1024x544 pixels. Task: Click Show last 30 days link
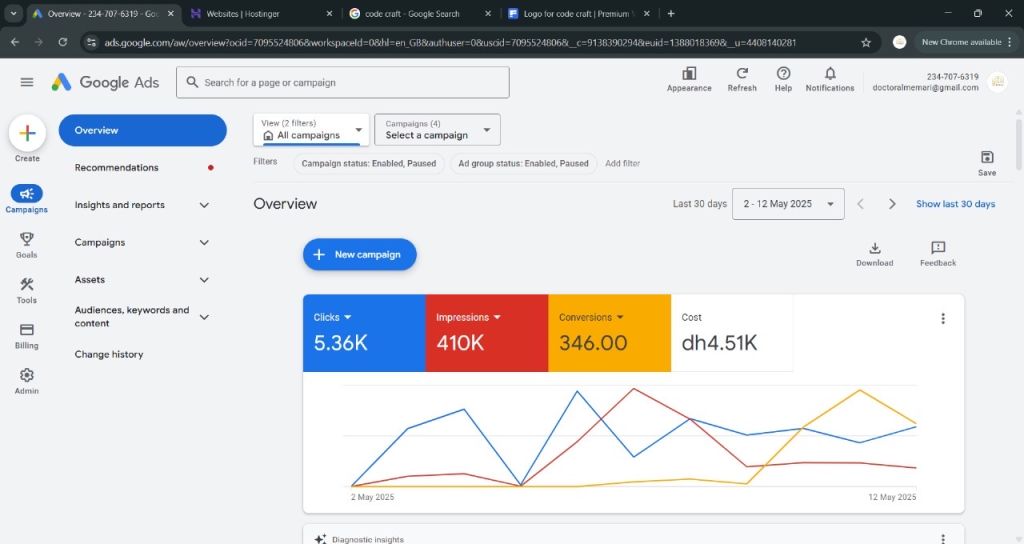point(955,204)
